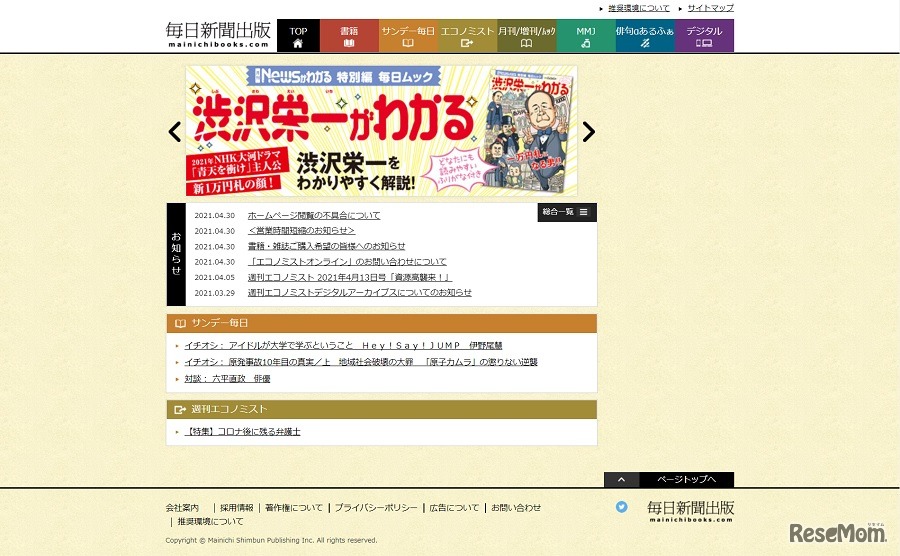900x556 pixels.
Task: Open 会社案内 footer link
Action: 182,508
